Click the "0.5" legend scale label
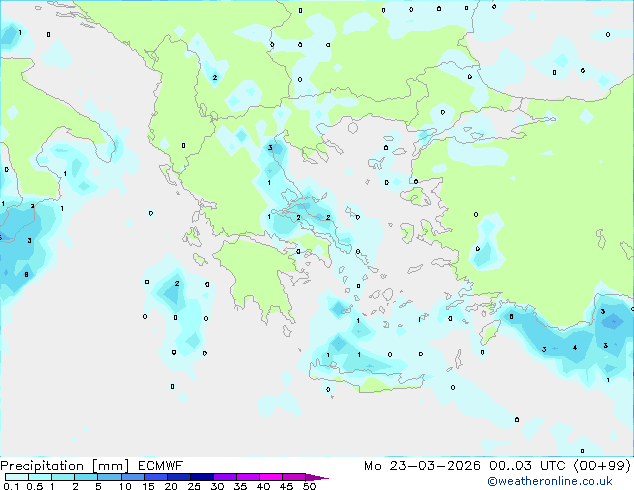This screenshot has width=634, height=490. pyautogui.click(x=35, y=486)
